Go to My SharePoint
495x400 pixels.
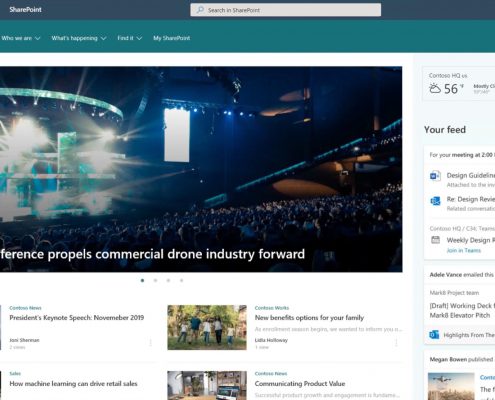172,38
